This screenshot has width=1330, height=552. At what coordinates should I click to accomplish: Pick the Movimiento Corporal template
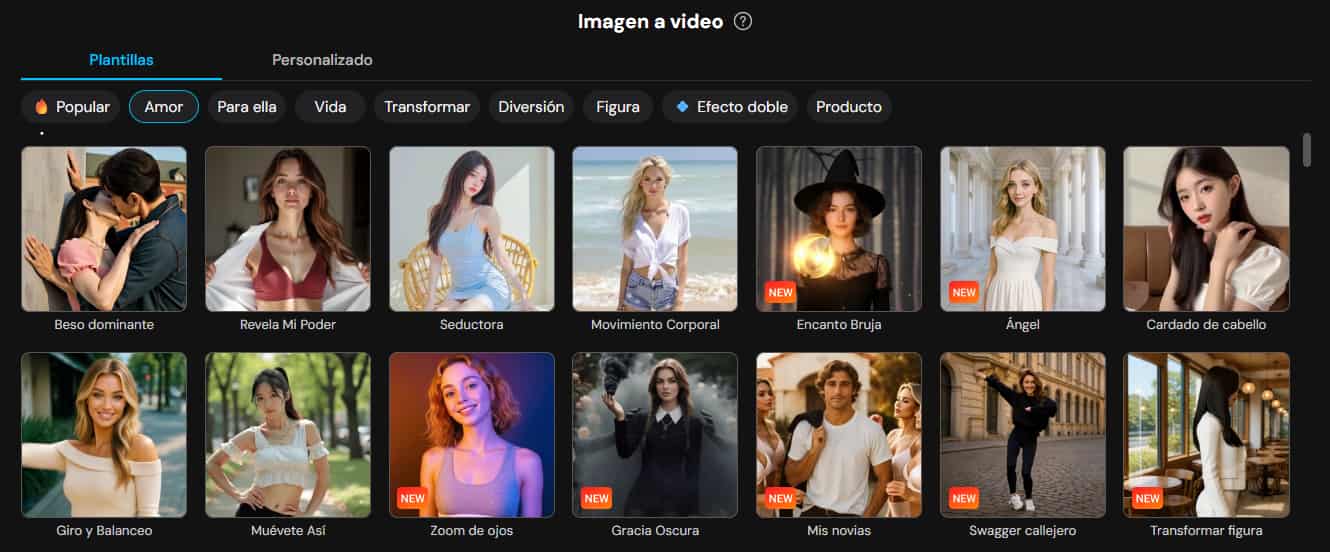tap(655, 229)
